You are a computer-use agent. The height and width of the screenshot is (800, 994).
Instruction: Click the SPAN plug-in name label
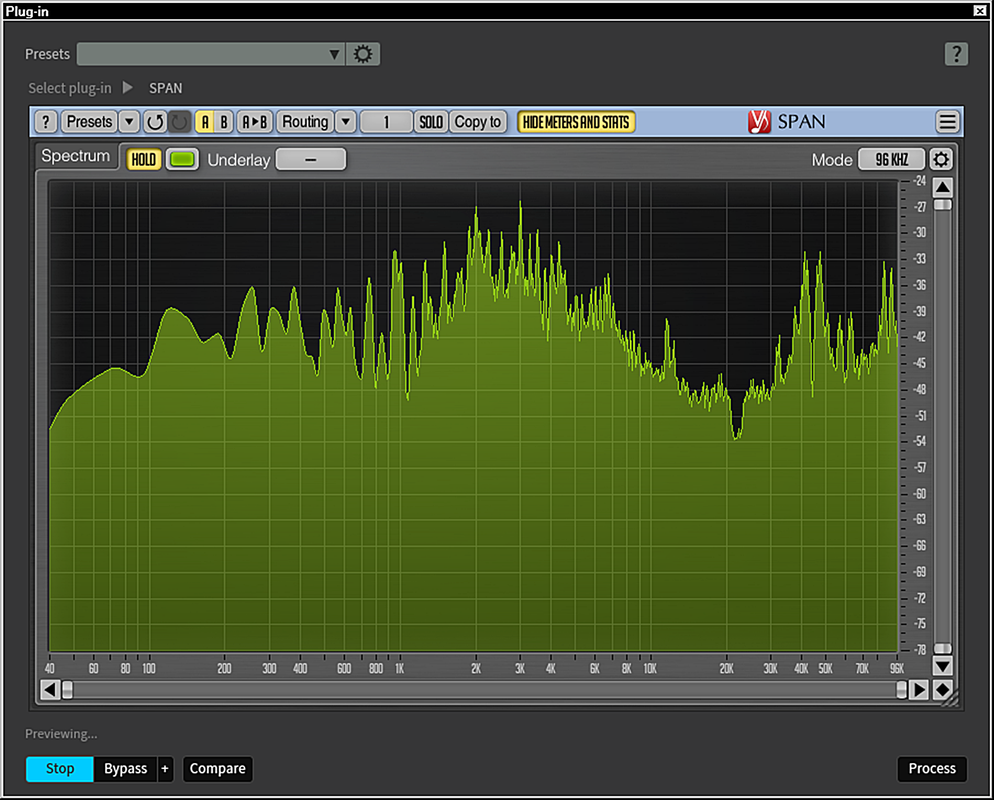165,88
